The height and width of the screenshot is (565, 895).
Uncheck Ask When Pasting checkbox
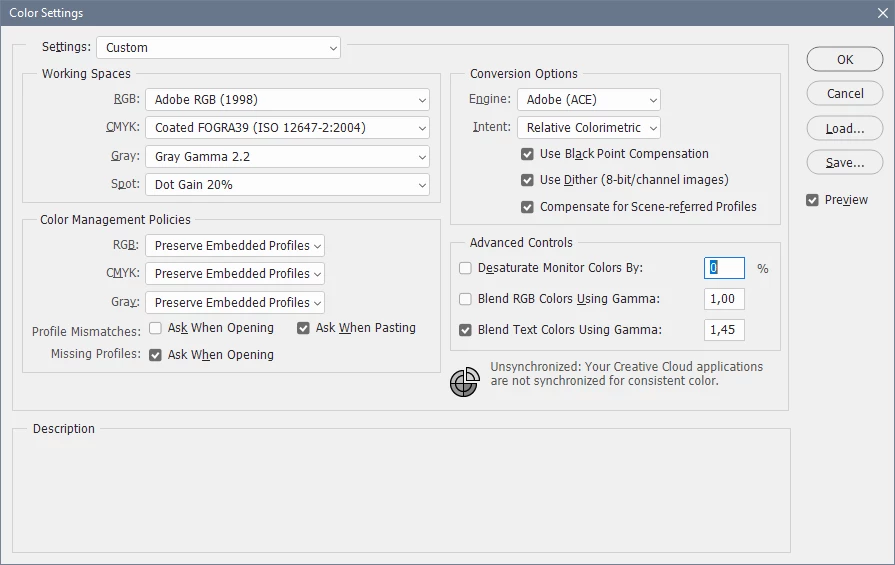coord(303,328)
